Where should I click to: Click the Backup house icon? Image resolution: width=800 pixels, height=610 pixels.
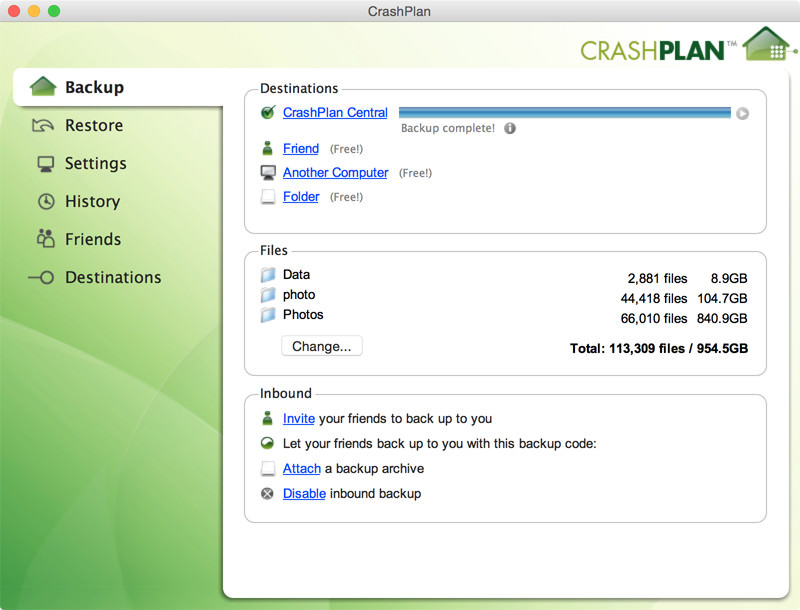pyautogui.click(x=43, y=86)
